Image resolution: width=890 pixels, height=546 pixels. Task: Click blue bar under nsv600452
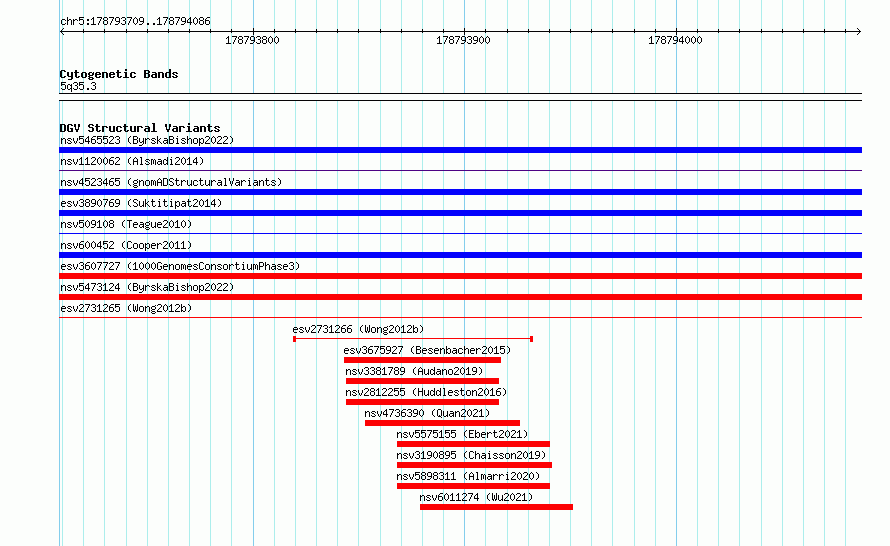tap(460, 255)
